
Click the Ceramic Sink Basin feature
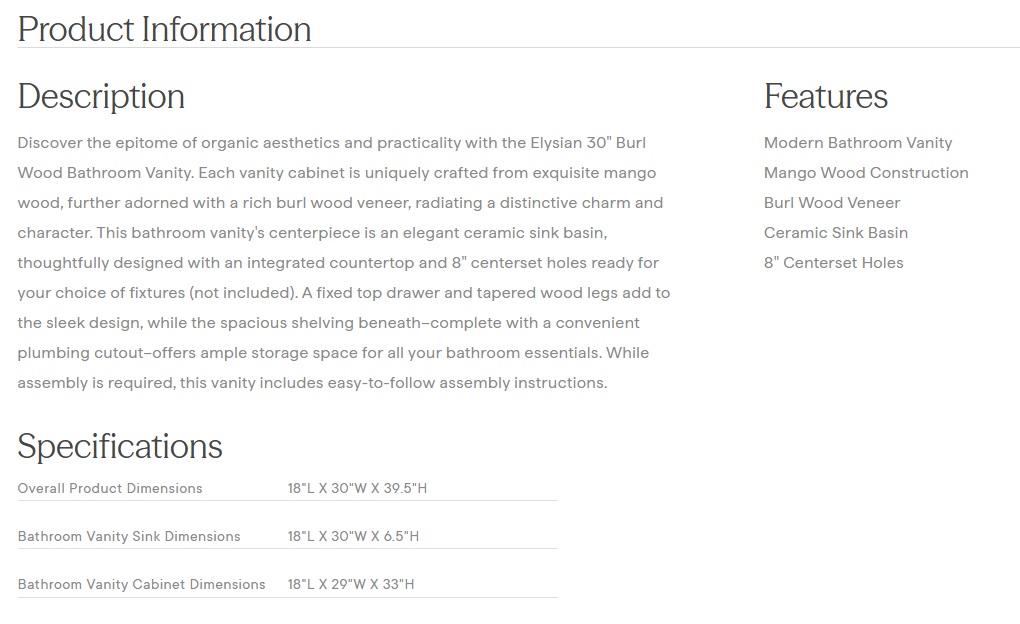tap(835, 233)
